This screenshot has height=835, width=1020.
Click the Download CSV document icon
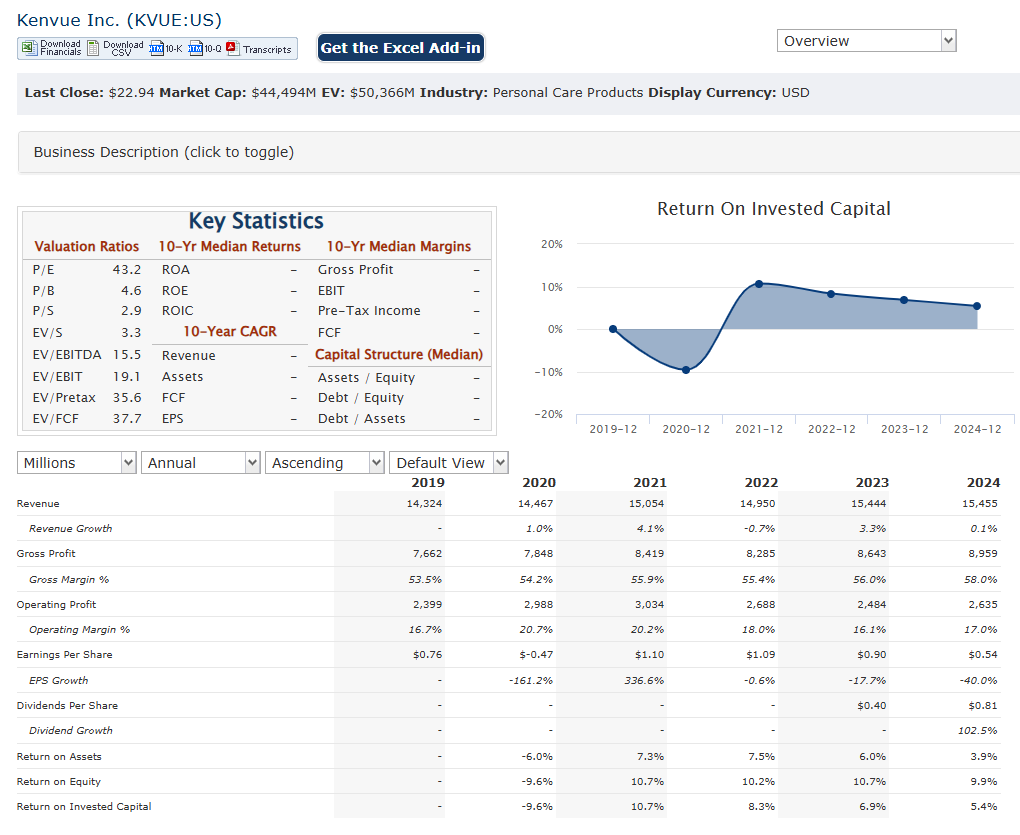[93, 48]
